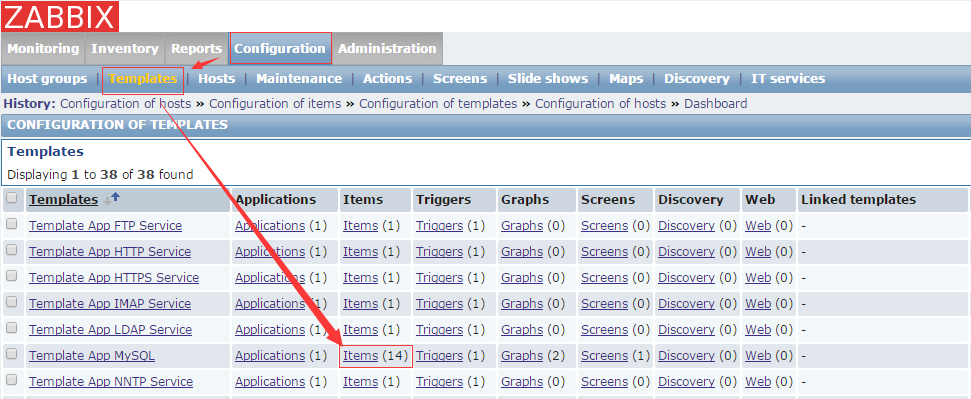The height and width of the screenshot is (399, 971).
Task: Open Graphs of Template App MySQL
Action: coord(522,356)
